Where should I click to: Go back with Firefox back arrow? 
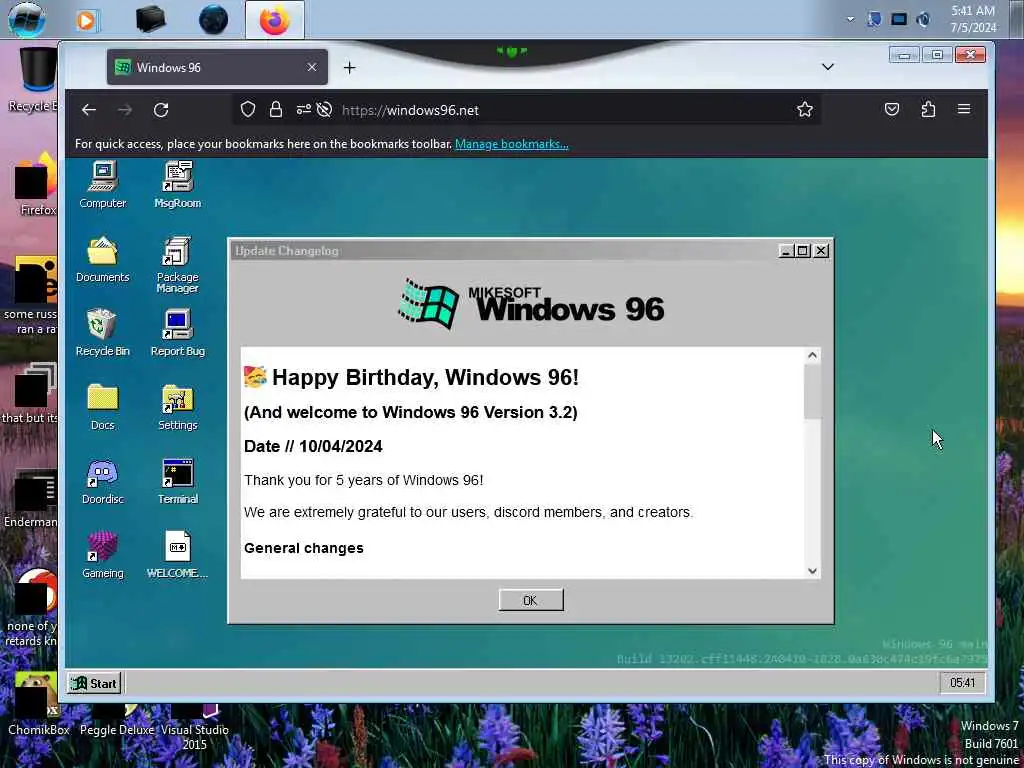(x=89, y=110)
